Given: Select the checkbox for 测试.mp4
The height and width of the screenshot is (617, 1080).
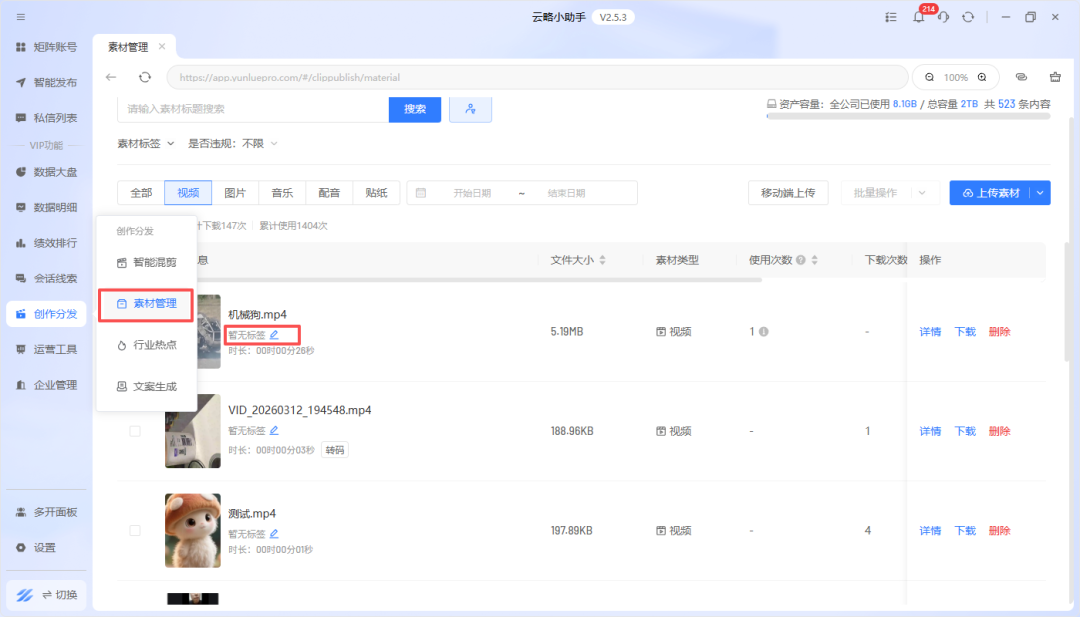Looking at the screenshot, I should click(x=135, y=530).
